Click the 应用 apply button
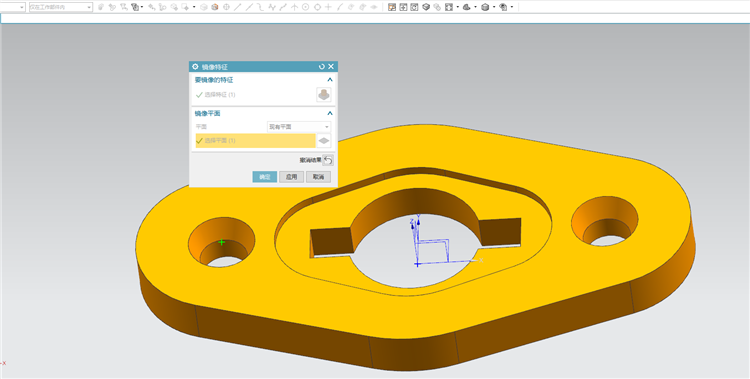Image resolution: width=750 pixels, height=379 pixels. (x=291, y=177)
